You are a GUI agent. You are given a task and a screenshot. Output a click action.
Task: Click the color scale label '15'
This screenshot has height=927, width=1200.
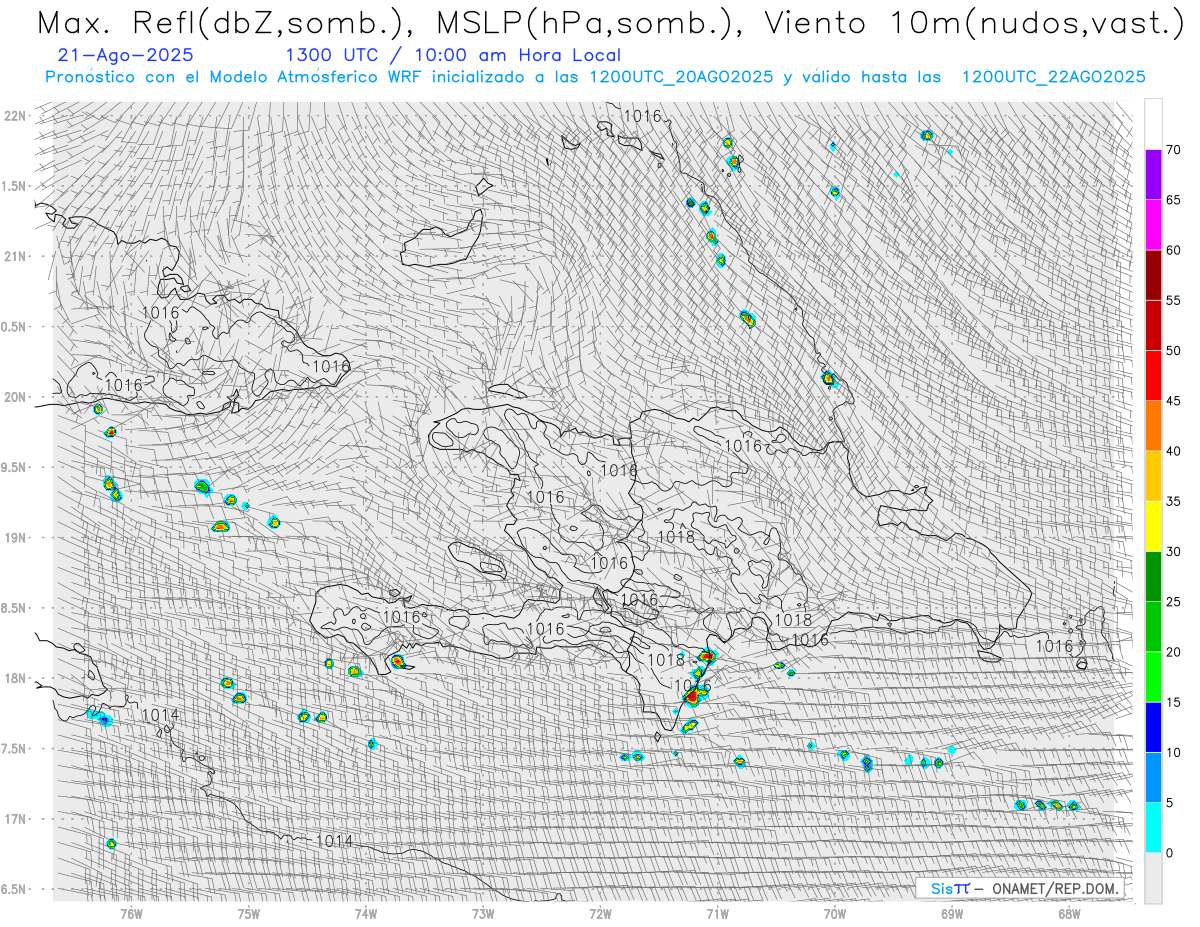tap(1173, 702)
